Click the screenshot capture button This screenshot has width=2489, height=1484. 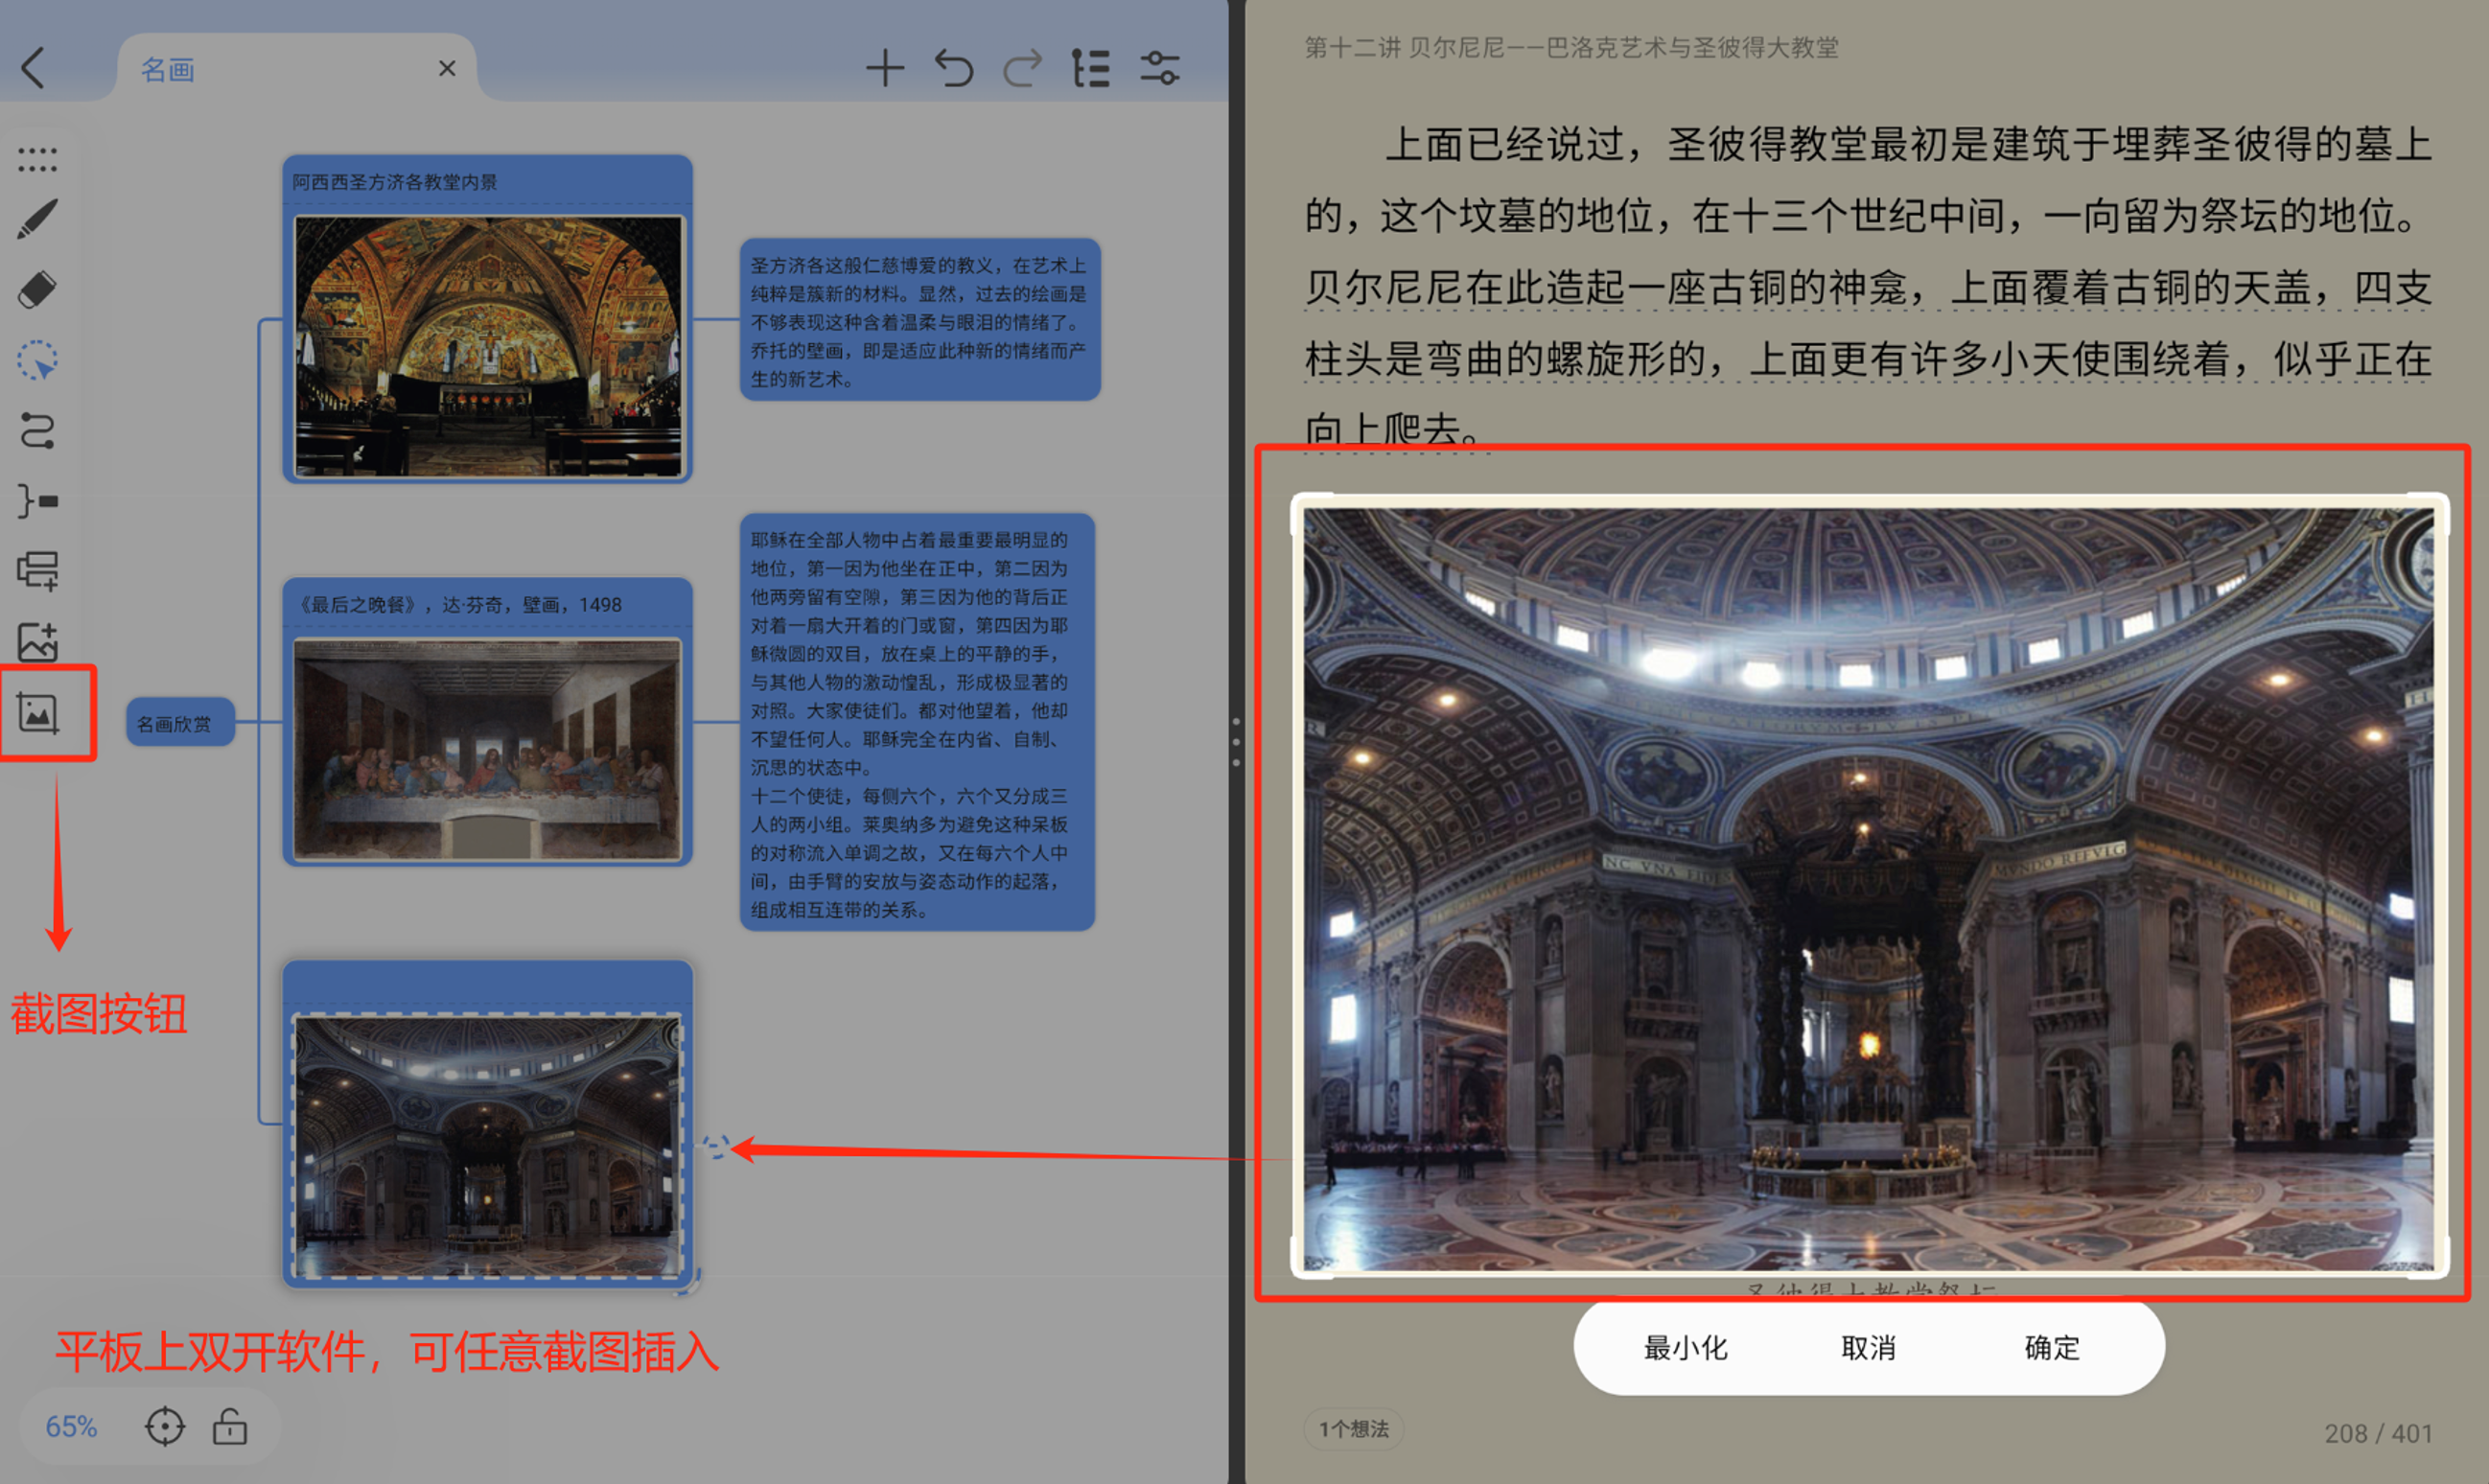pyautogui.click(x=39, y=714)
